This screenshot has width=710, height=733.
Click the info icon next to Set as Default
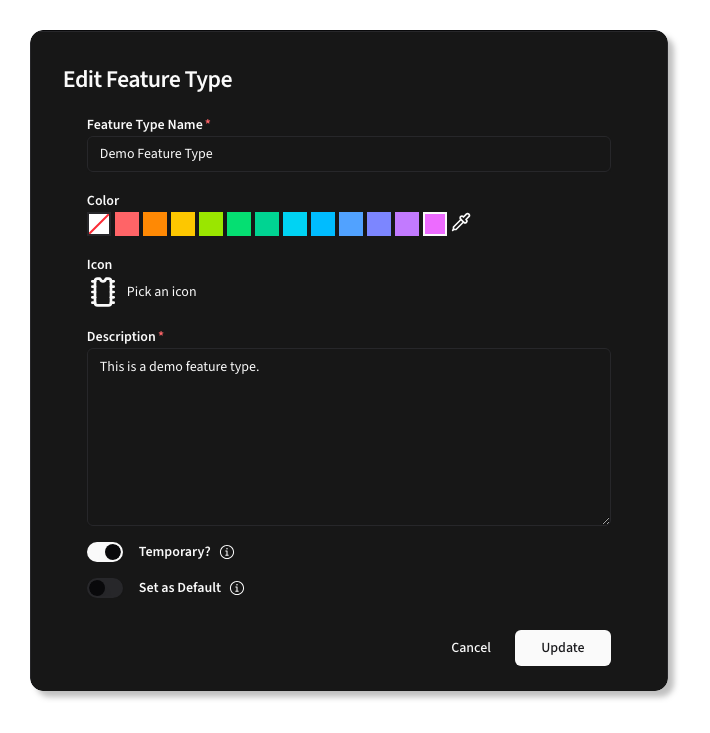pyautogui.click(x=237, y=588)
